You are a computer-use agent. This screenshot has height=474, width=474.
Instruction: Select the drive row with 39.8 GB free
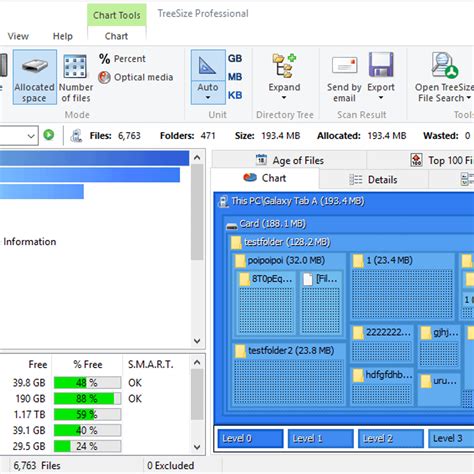95,383
